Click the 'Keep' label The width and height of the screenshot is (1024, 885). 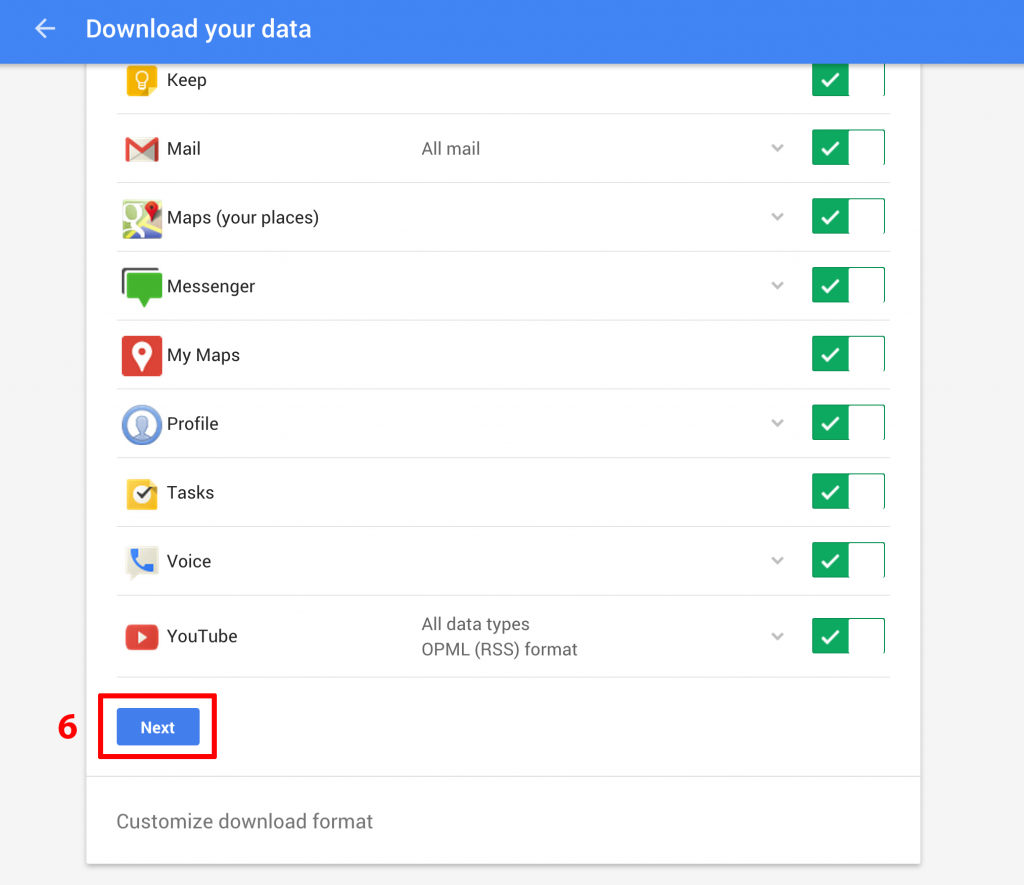pos(187,80)
